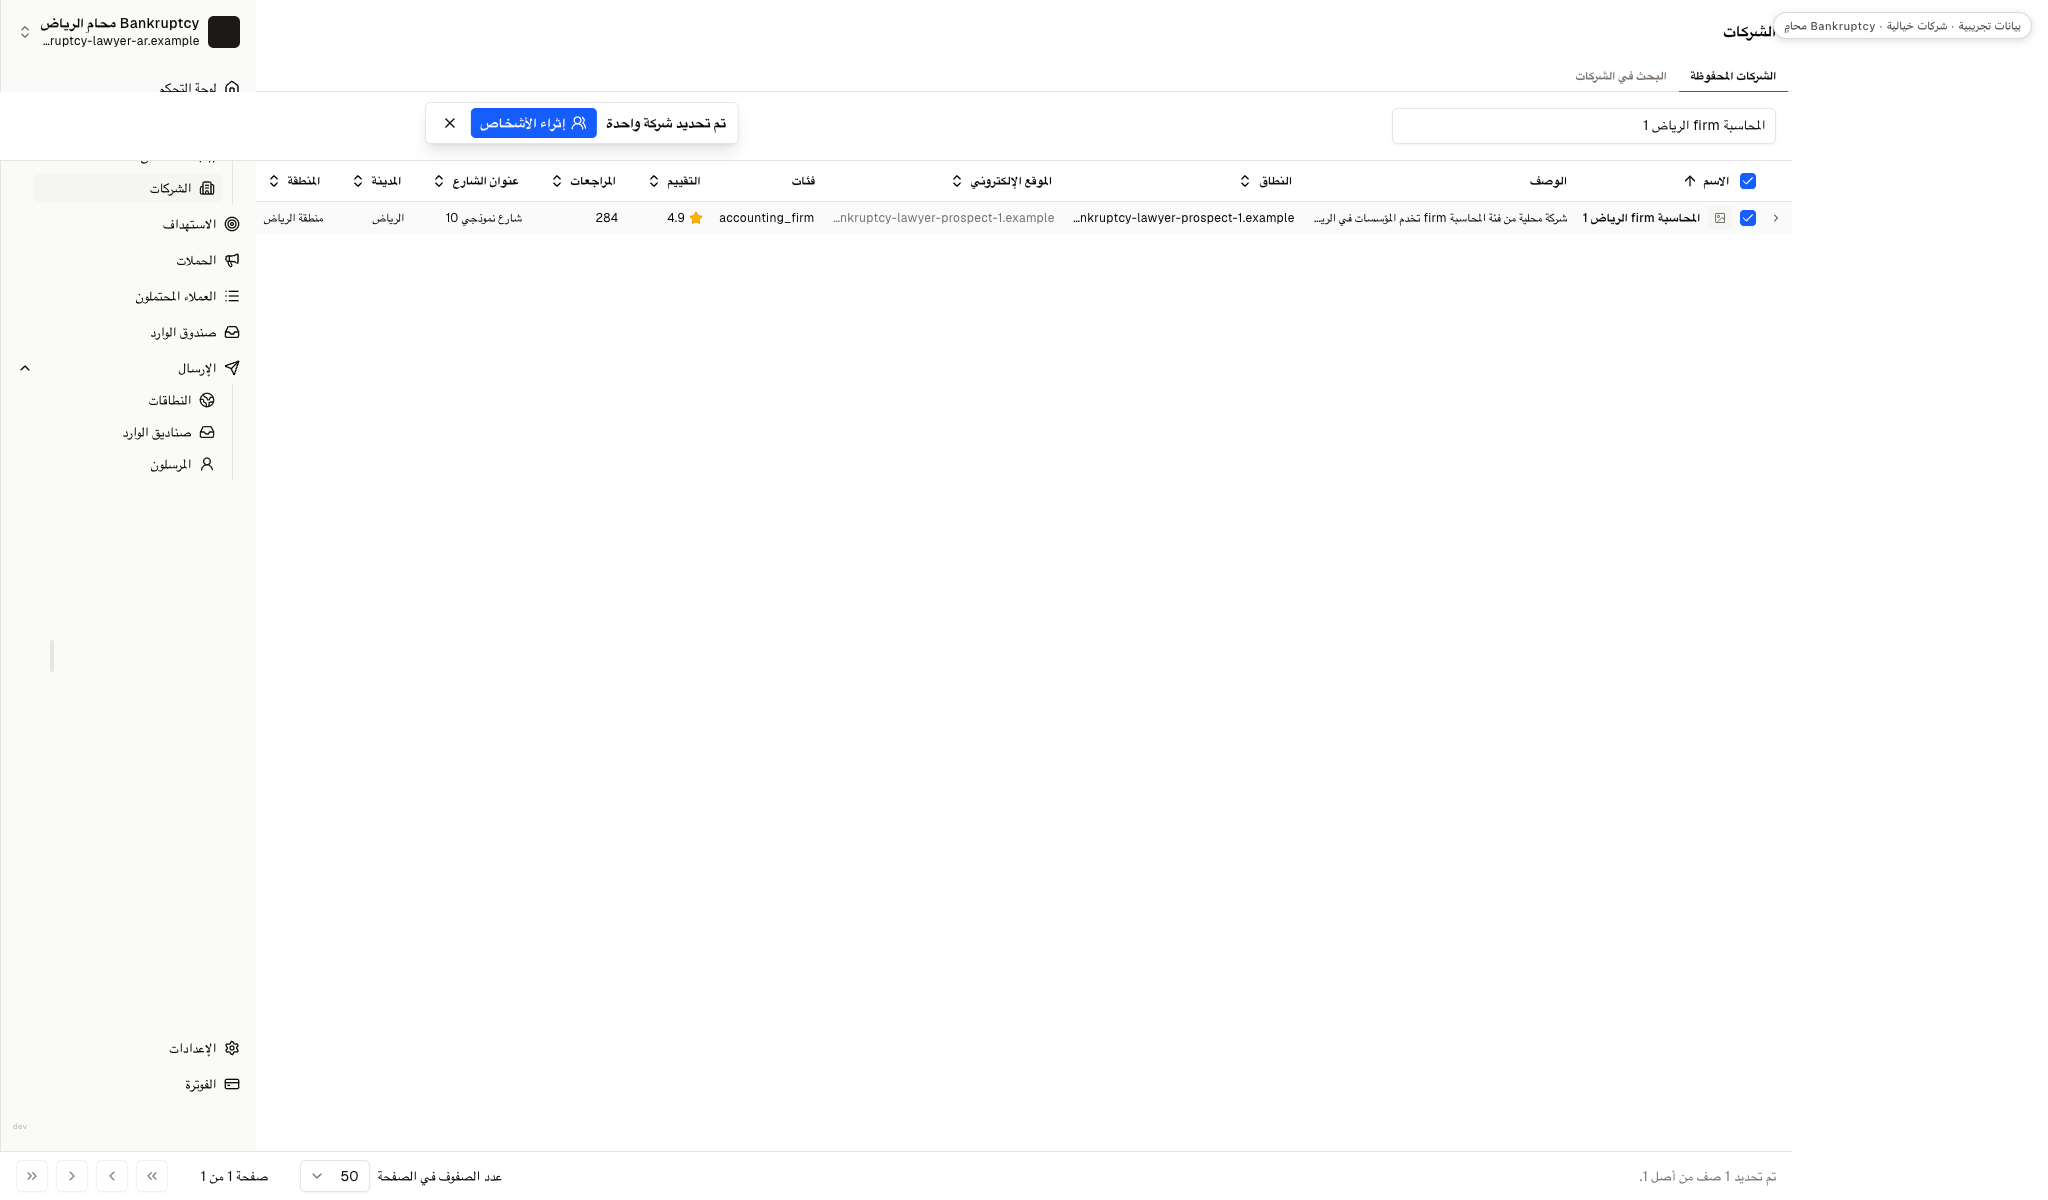Go to the last page
2048x1200 pixels.
point(32,1176)
